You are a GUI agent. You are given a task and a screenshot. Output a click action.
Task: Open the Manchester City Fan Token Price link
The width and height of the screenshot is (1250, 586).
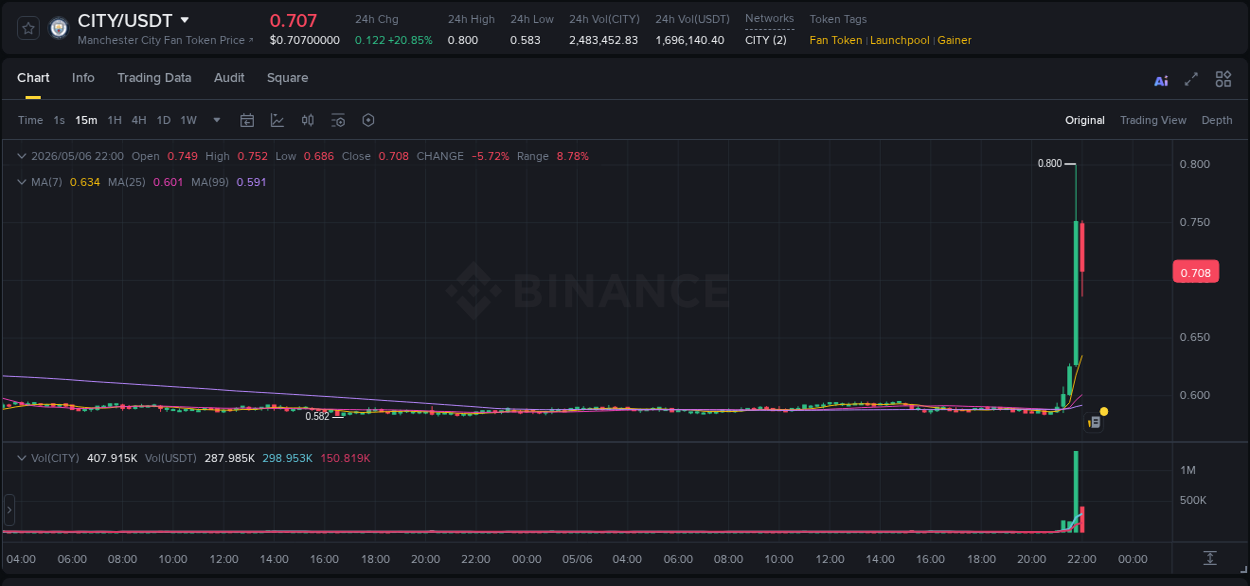point(165,40)
